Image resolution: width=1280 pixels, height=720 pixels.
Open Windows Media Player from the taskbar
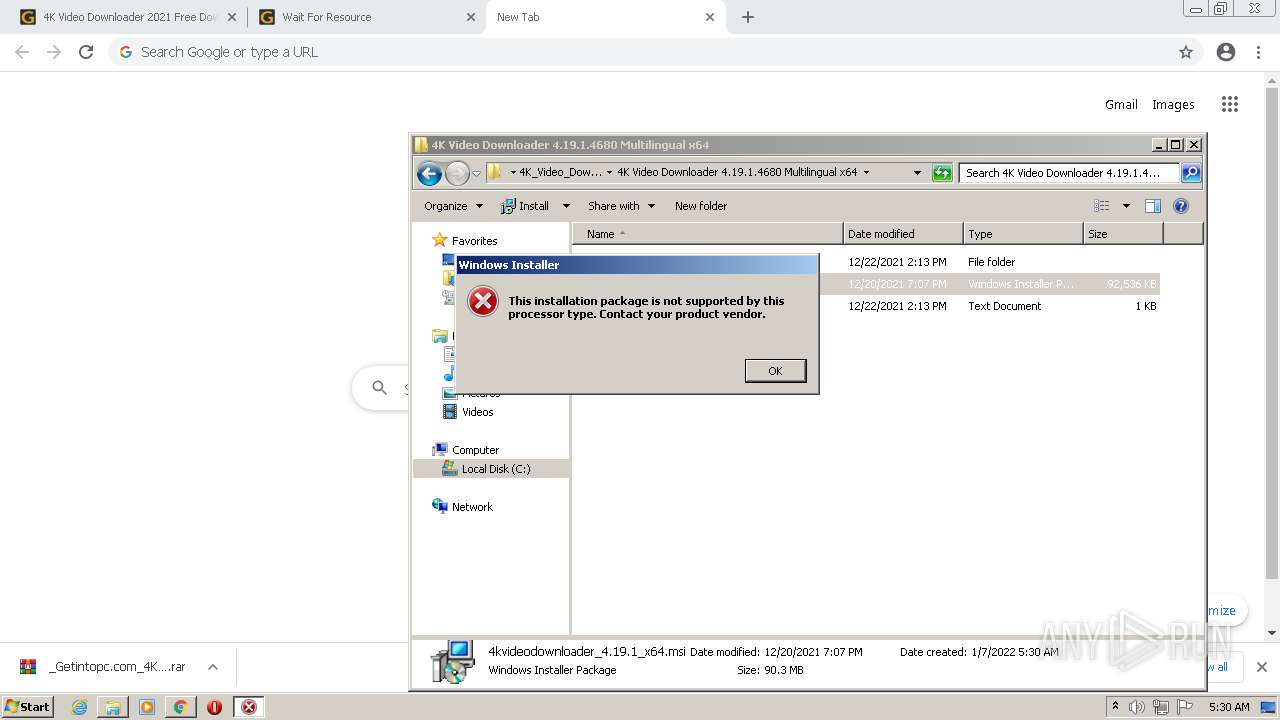(x=147, y=707)
